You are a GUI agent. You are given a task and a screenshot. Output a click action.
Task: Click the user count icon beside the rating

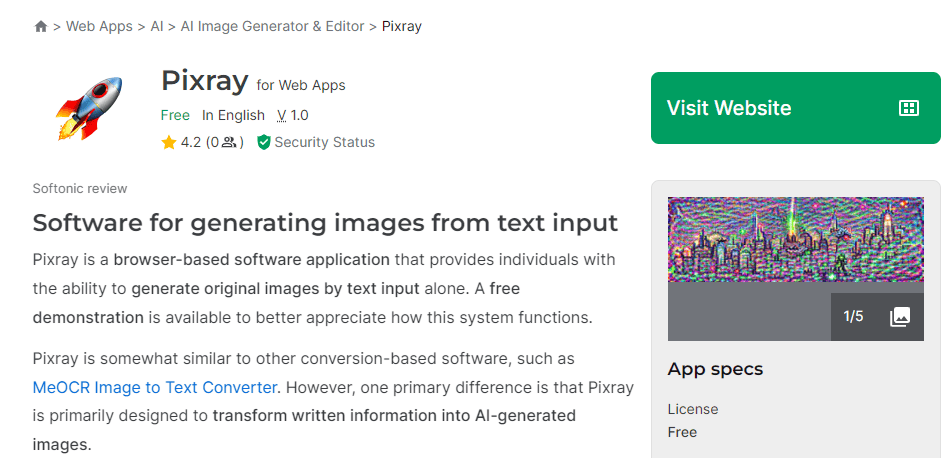(229, 143)
